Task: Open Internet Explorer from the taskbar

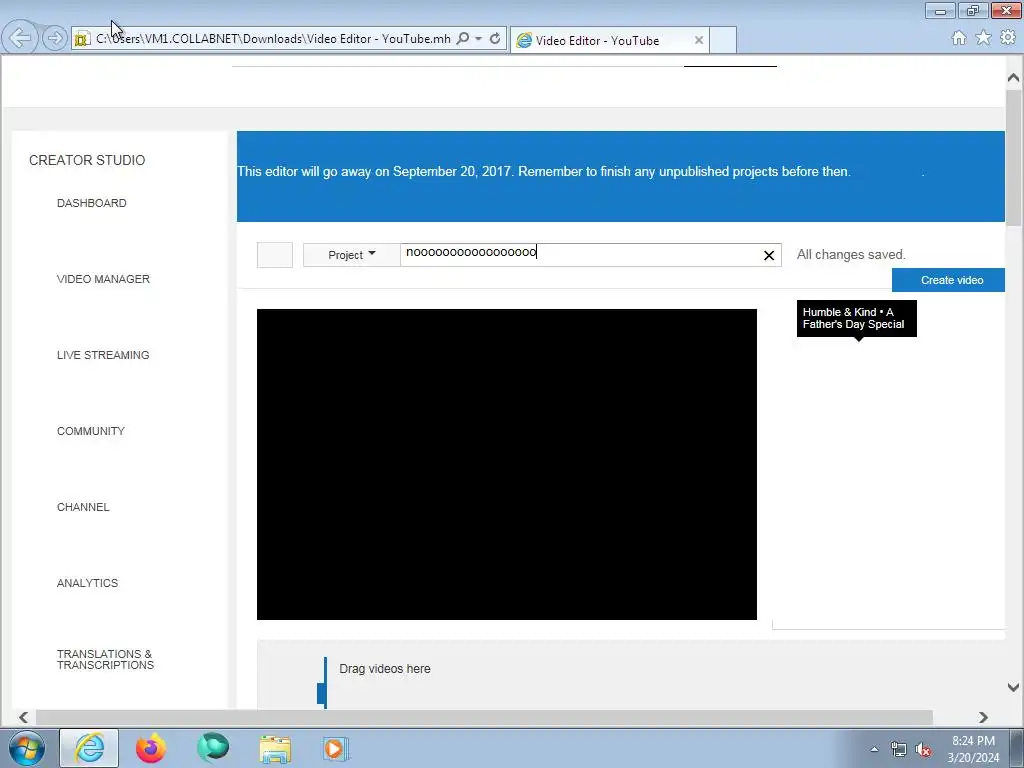Action: coord(89,748)
